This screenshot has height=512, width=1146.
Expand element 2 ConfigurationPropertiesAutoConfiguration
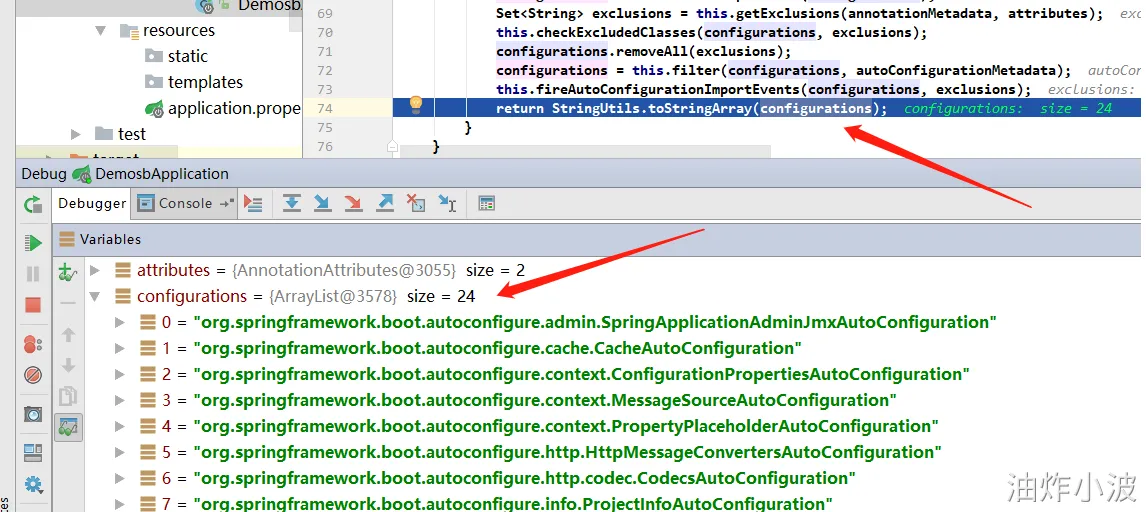120,374
